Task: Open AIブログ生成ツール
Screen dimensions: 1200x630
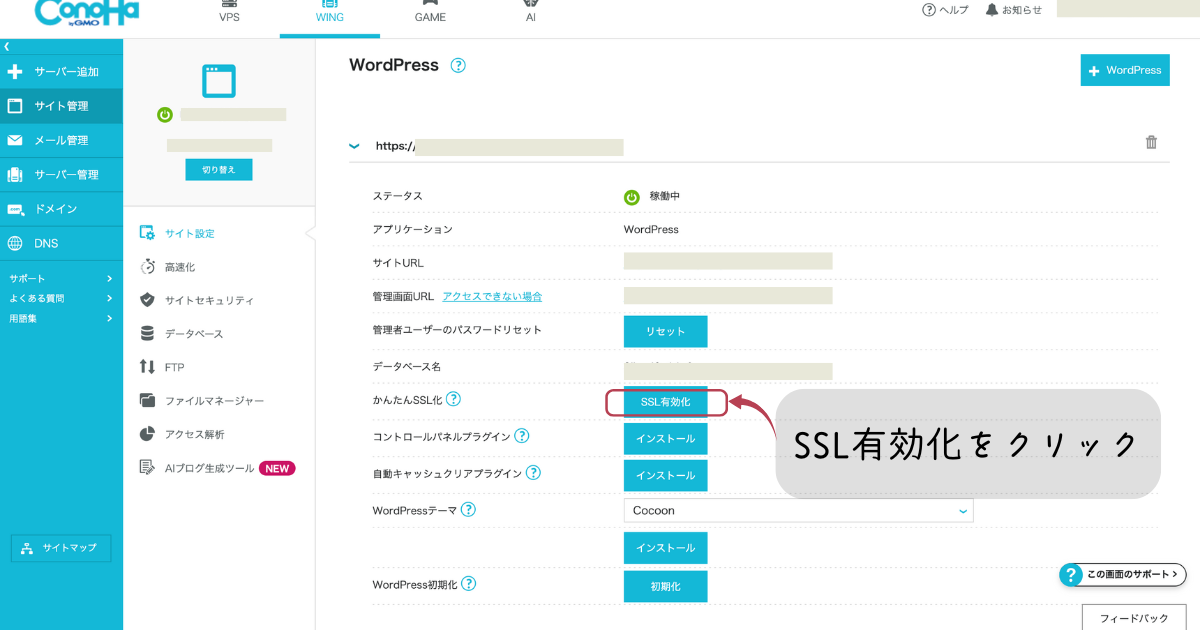Action: [x=217, y=468]
